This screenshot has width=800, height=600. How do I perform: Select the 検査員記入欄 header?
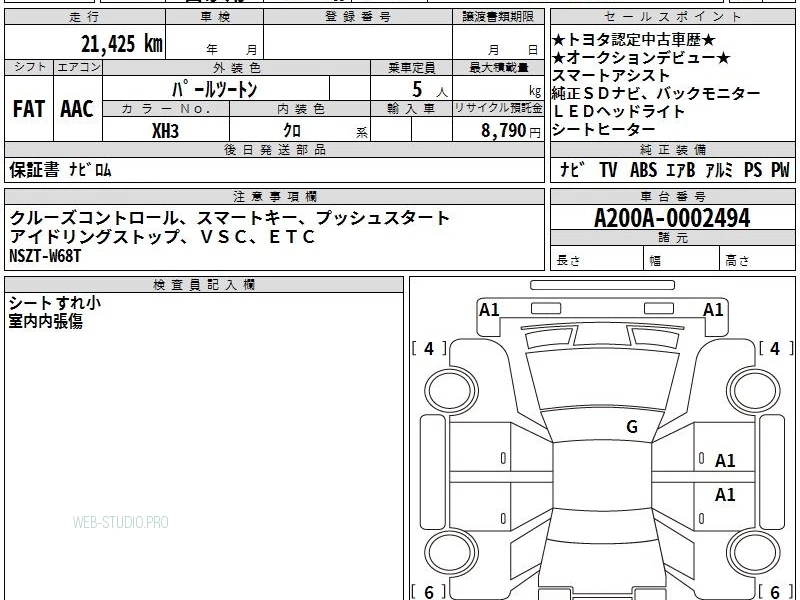tap(204, 285)
